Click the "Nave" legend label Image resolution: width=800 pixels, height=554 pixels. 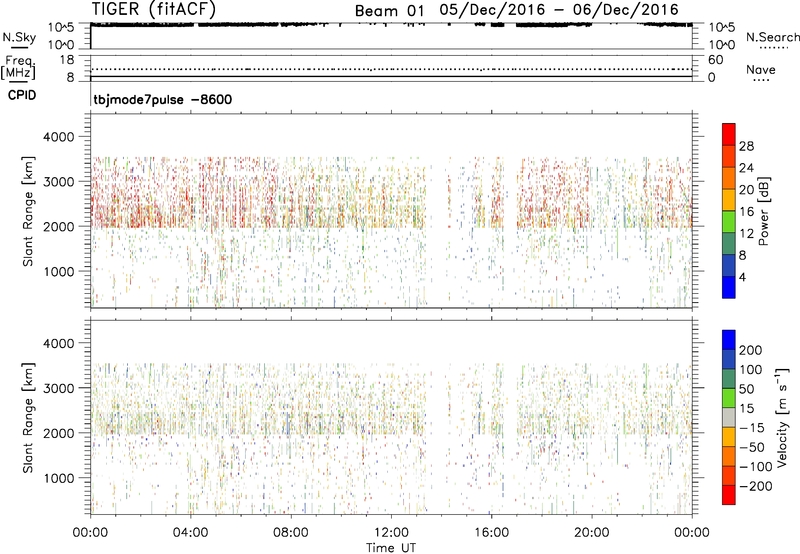pos(761,69)
